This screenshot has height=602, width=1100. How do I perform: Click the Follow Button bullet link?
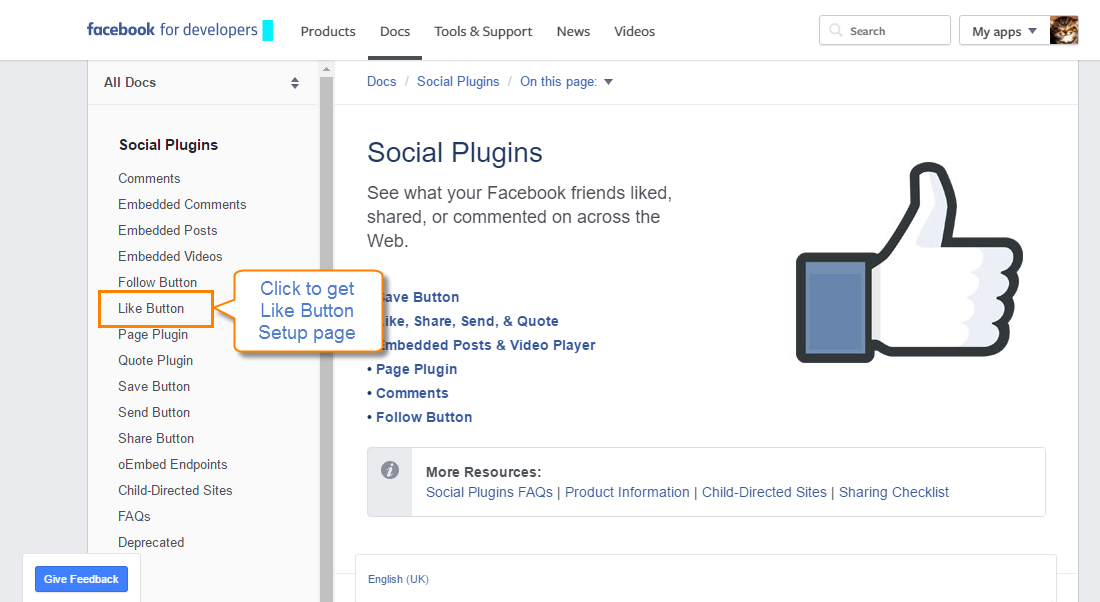coord(424,417)
